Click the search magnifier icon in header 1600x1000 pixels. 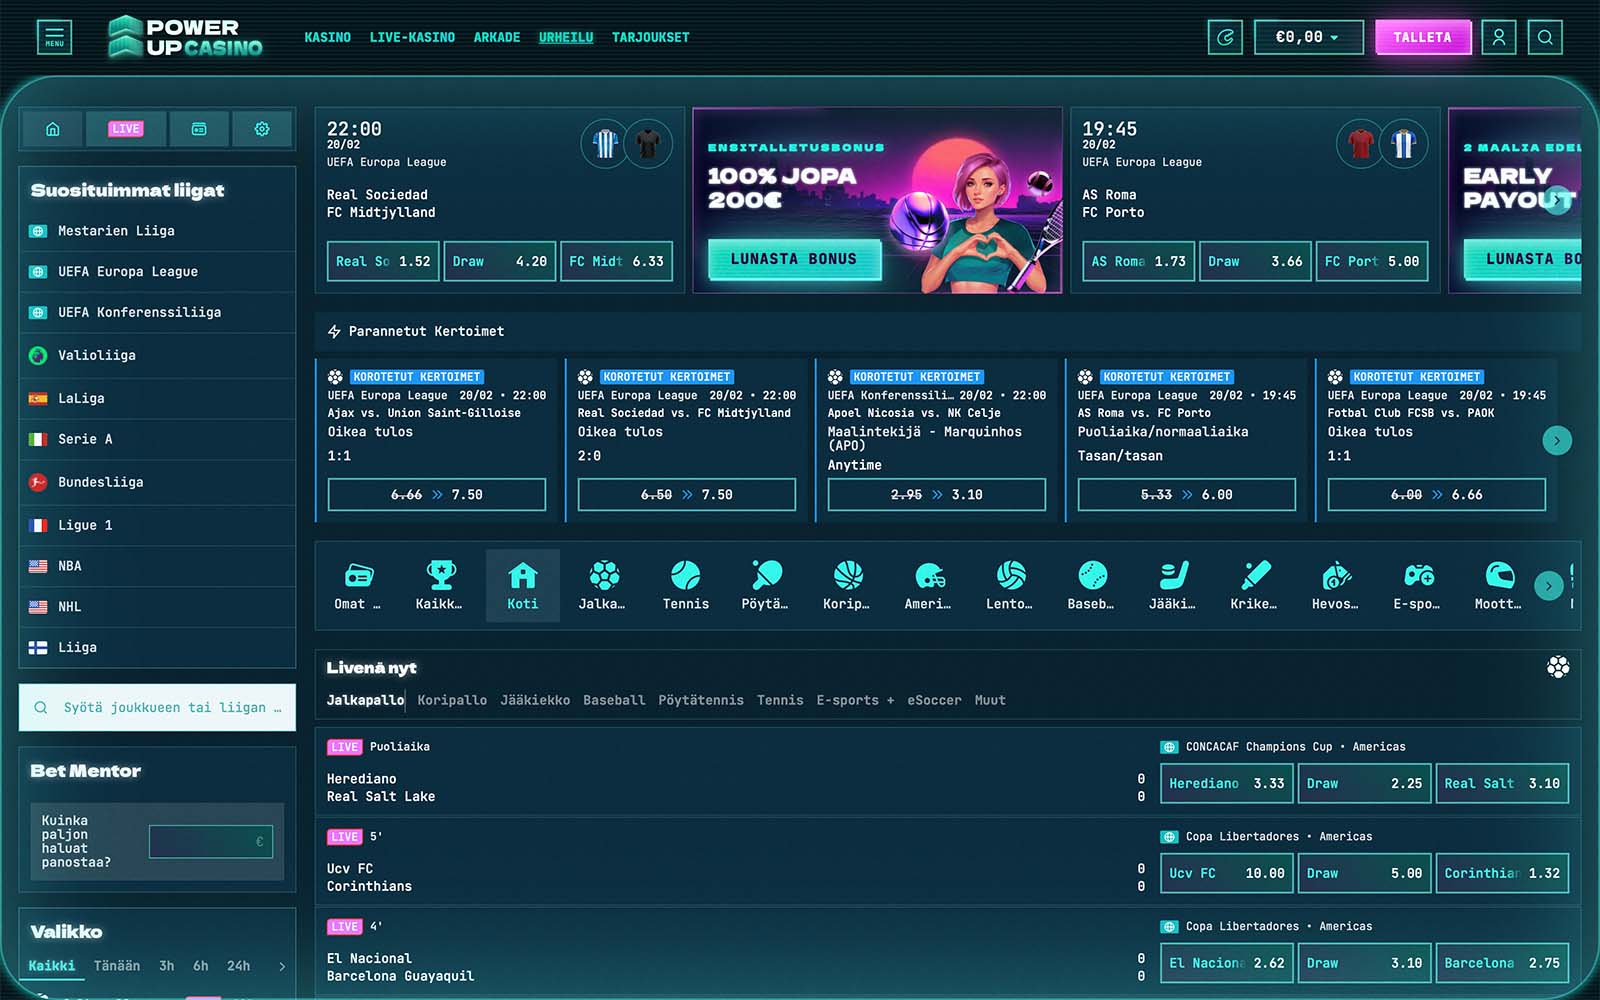(x=1545, y=38)
